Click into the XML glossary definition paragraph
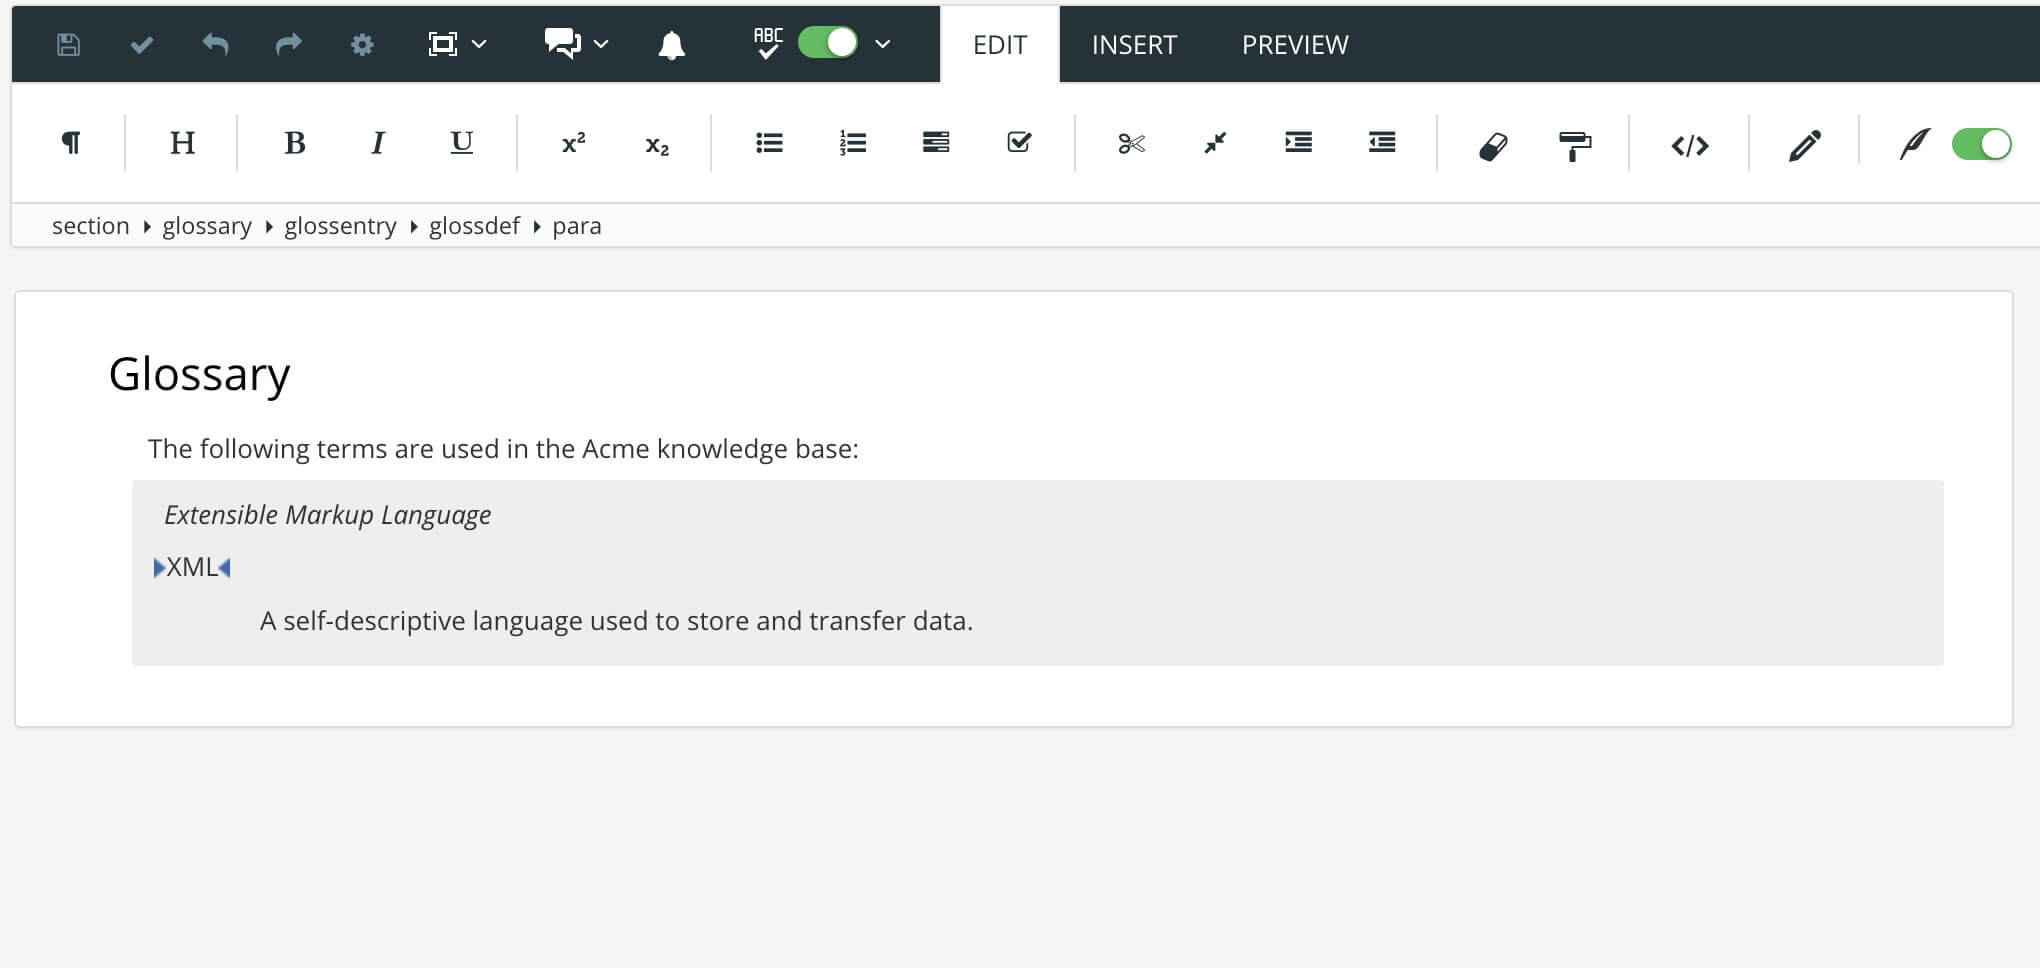Image resolution: width=2040 pixels, height=968 pixels. click(615, 621)
